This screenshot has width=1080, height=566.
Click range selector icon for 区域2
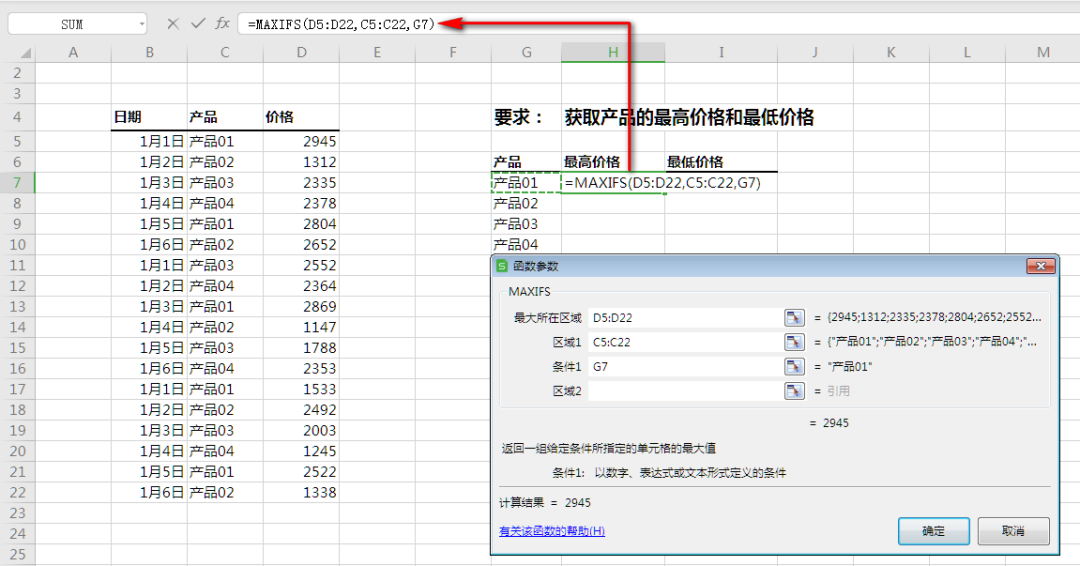[794, 390]
